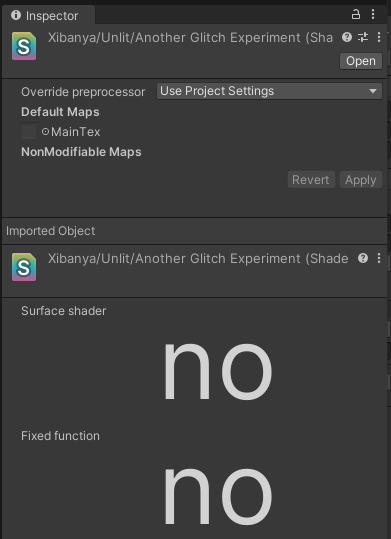Viewport: 391px width, 539px height.
Task: Click the Revert button
Action: point(311,179)
